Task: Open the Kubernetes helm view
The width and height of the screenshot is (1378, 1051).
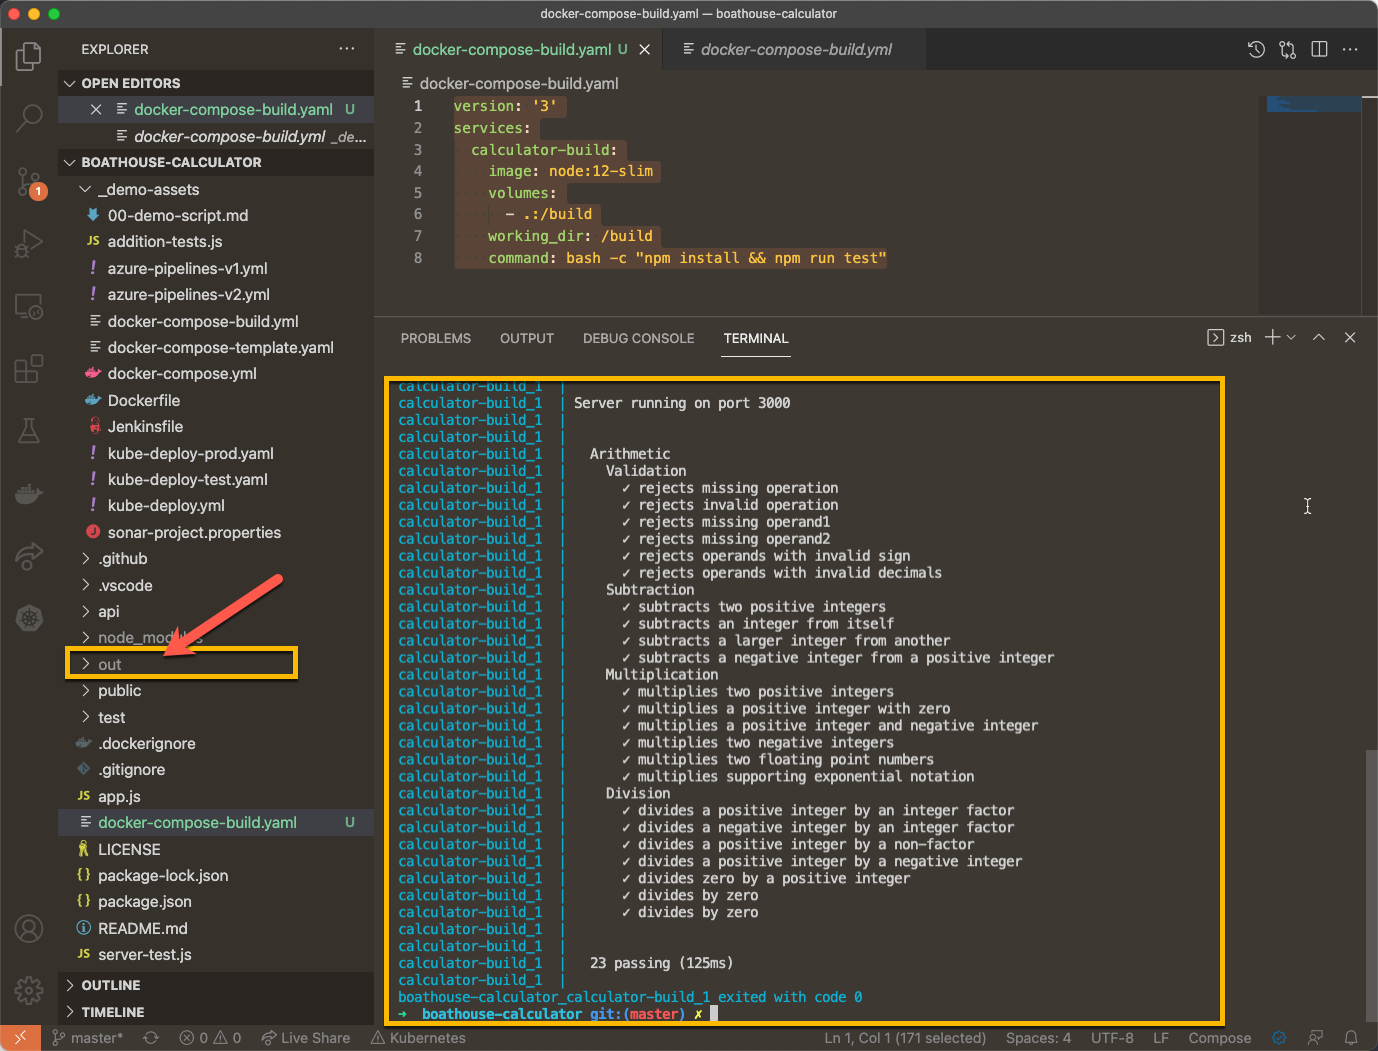Action: [29, 618]
